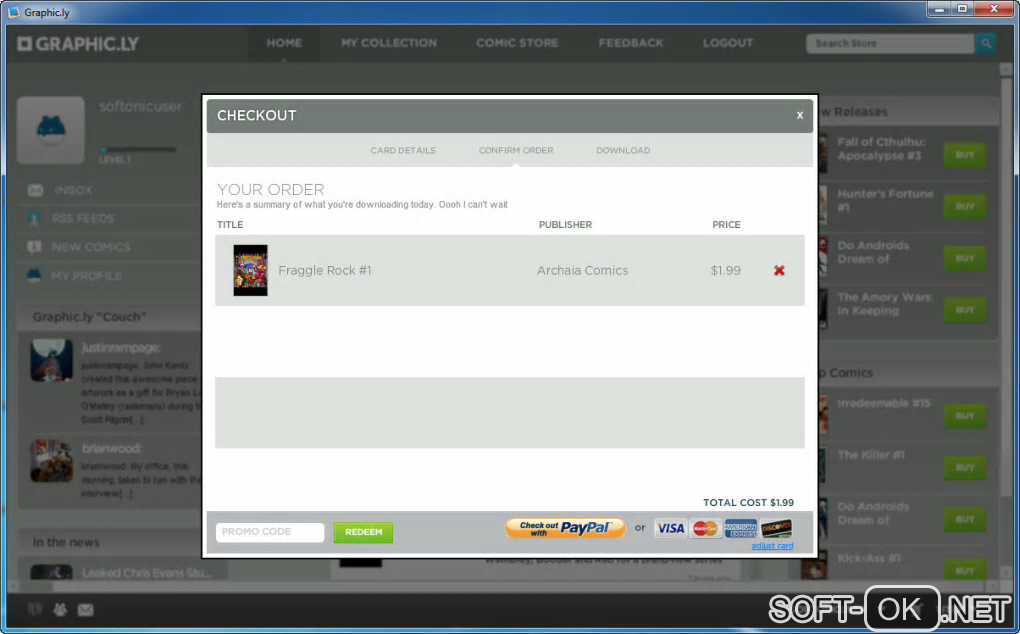The width and height of the screenshot is (1020, 634).
Task: Choose the Visa card icon
Action: 670,528
